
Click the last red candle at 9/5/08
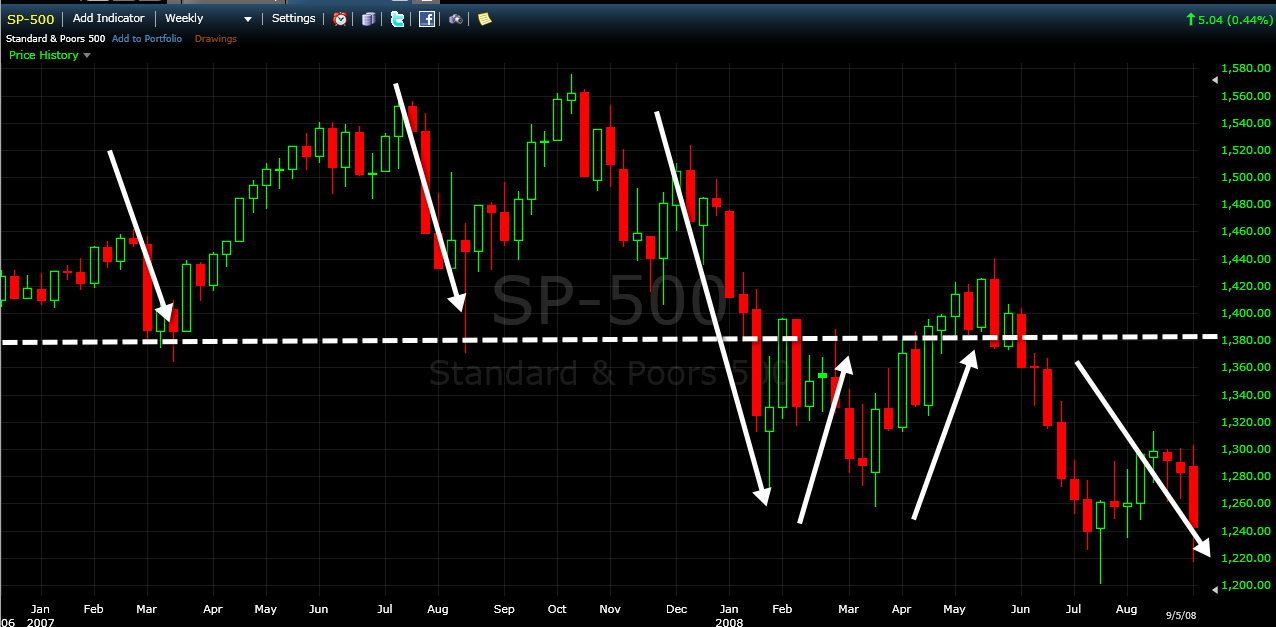1193,496
